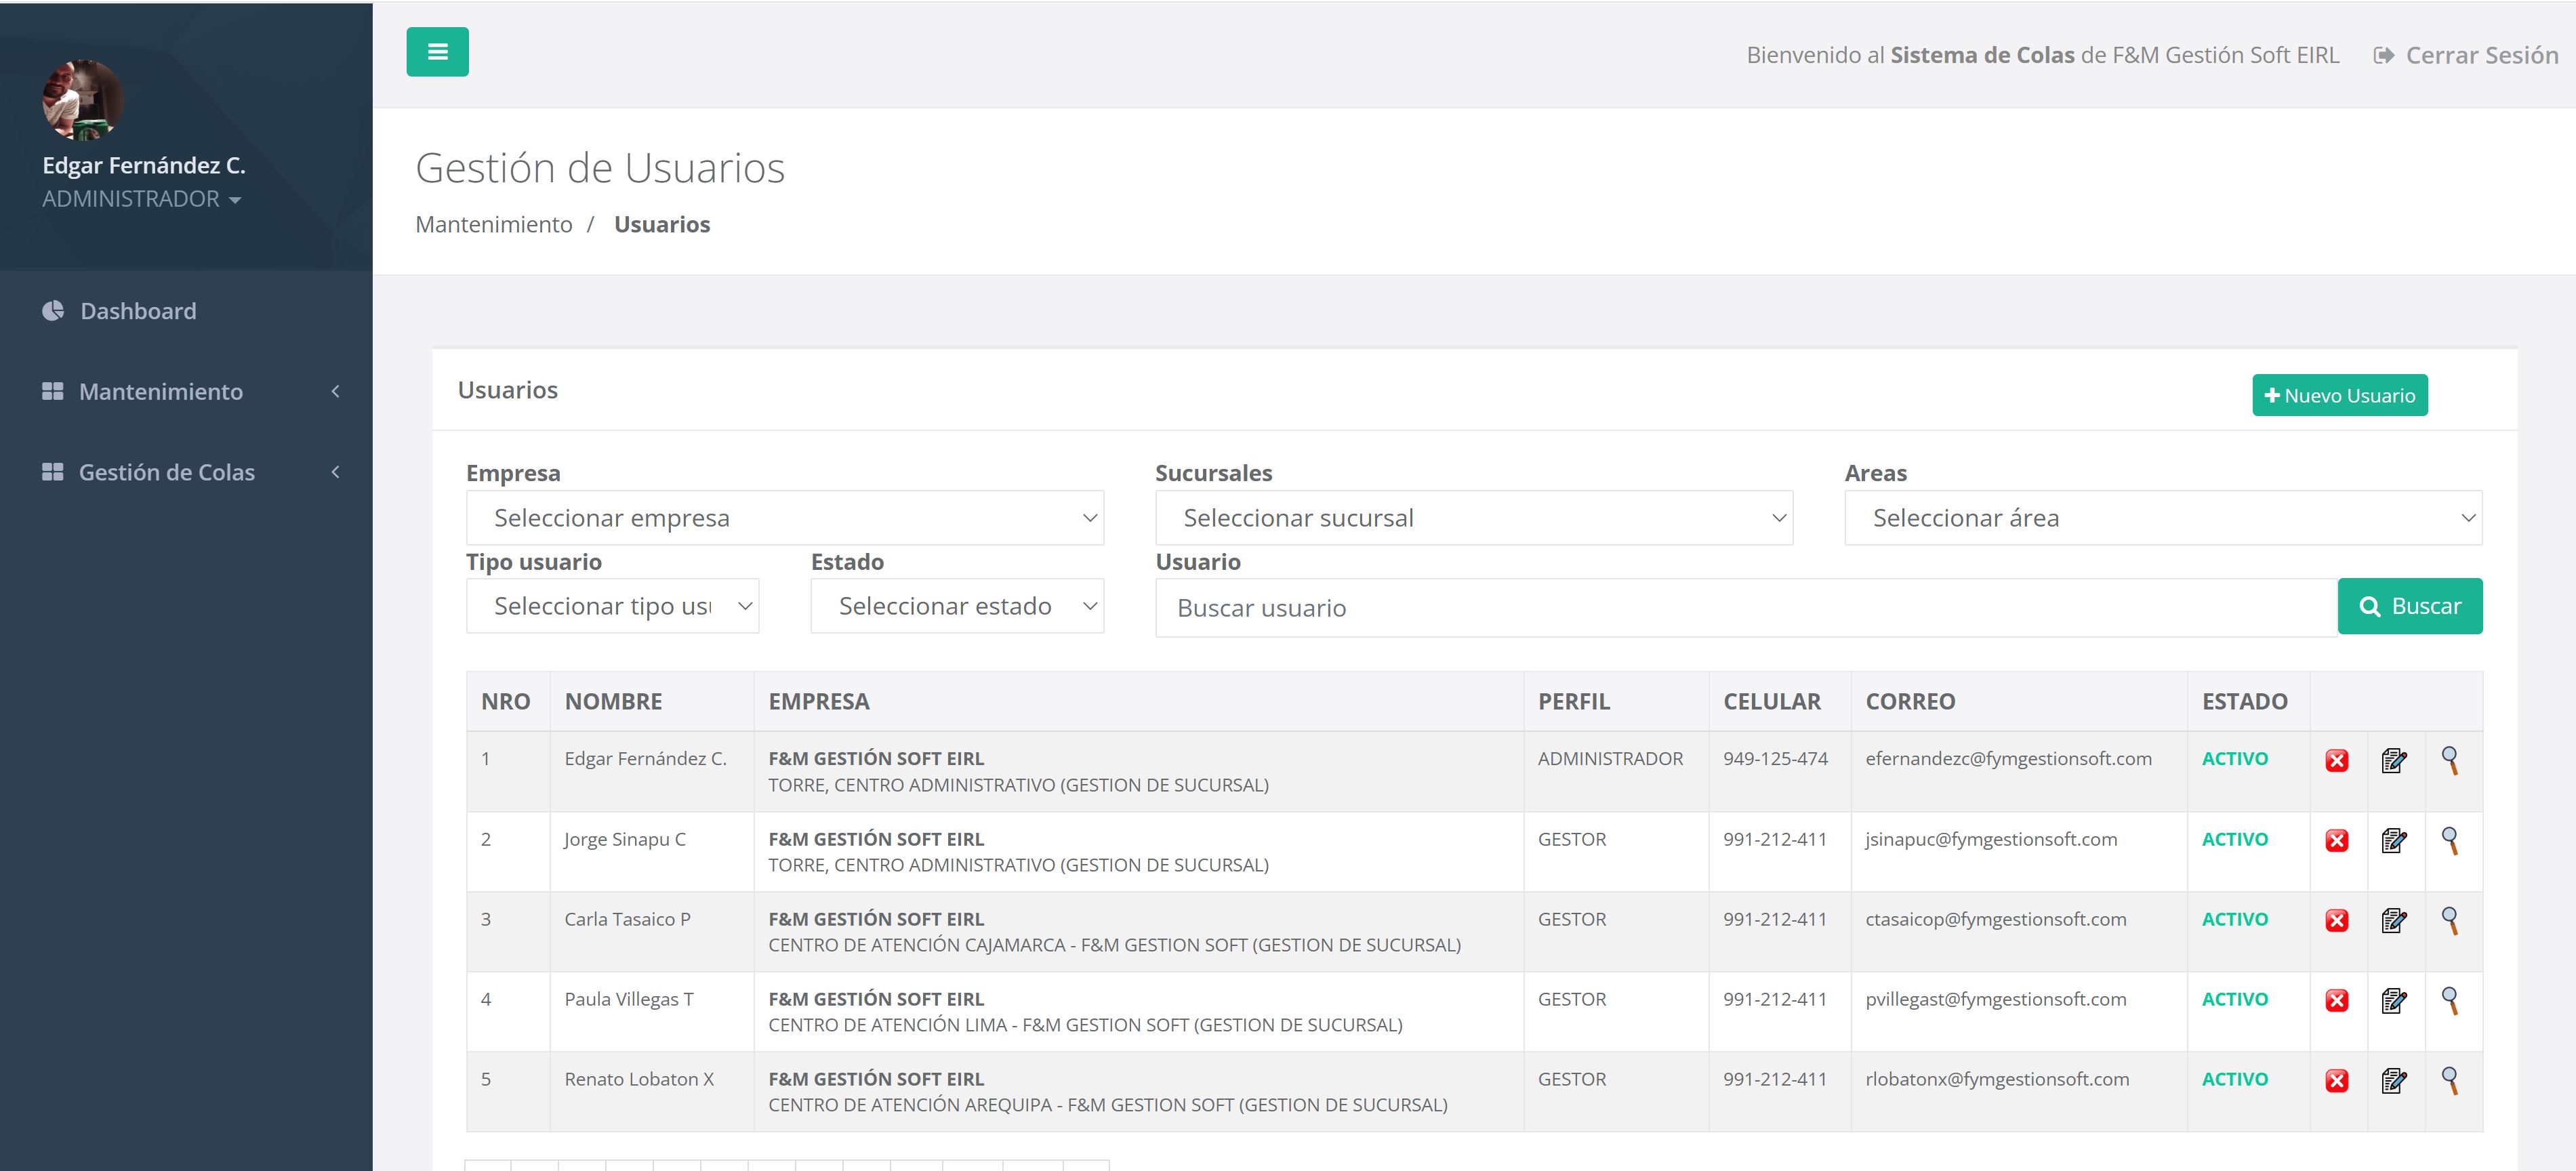Open the edit icon for Renato Lobaton X
2576x1171 pixels.
[x=2393, y=1081]
